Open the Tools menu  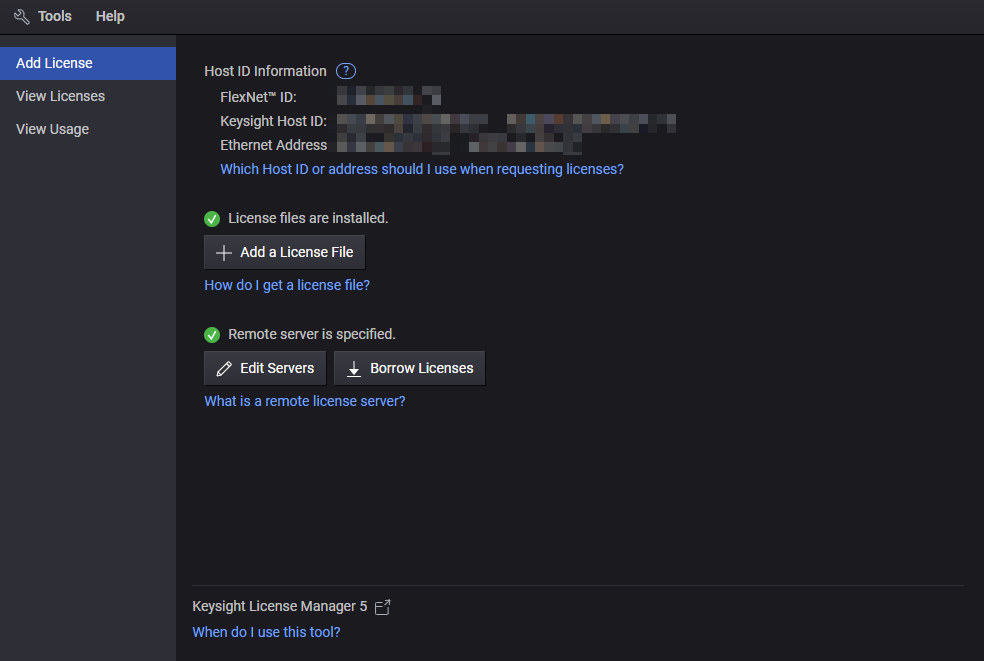pyautogui.click(x=54, y=17)
